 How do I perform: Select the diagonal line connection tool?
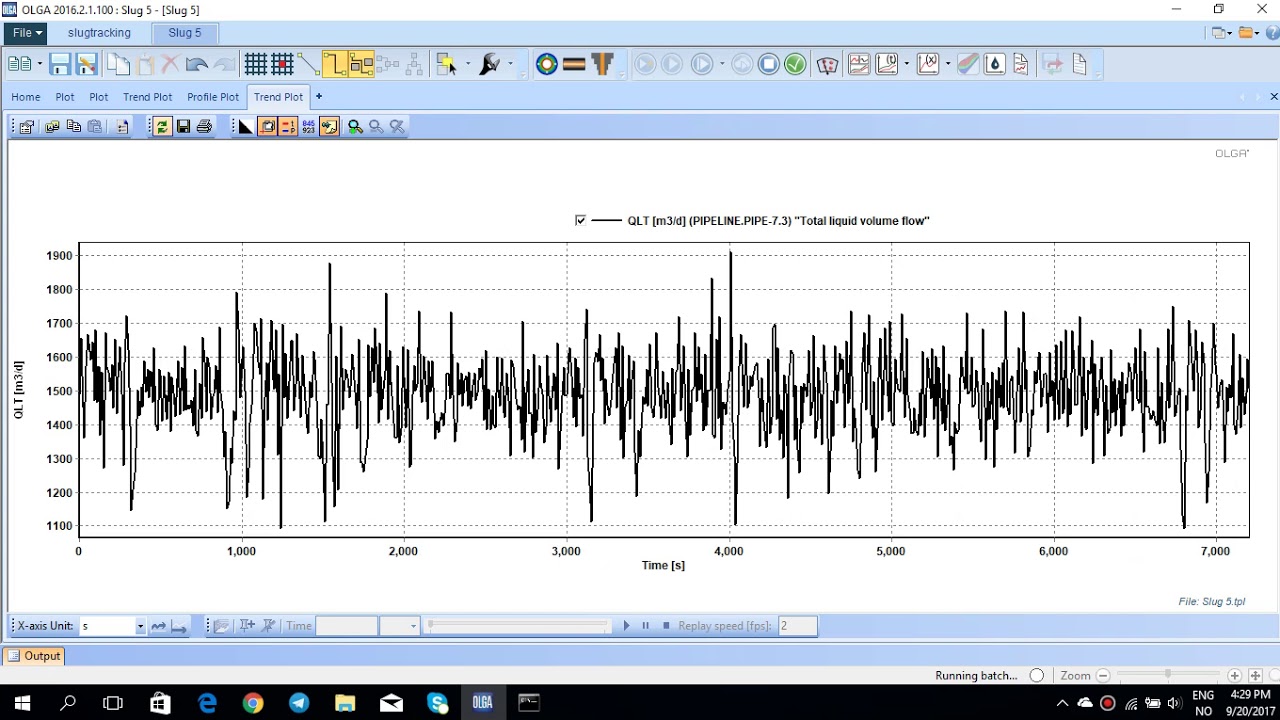308,65
